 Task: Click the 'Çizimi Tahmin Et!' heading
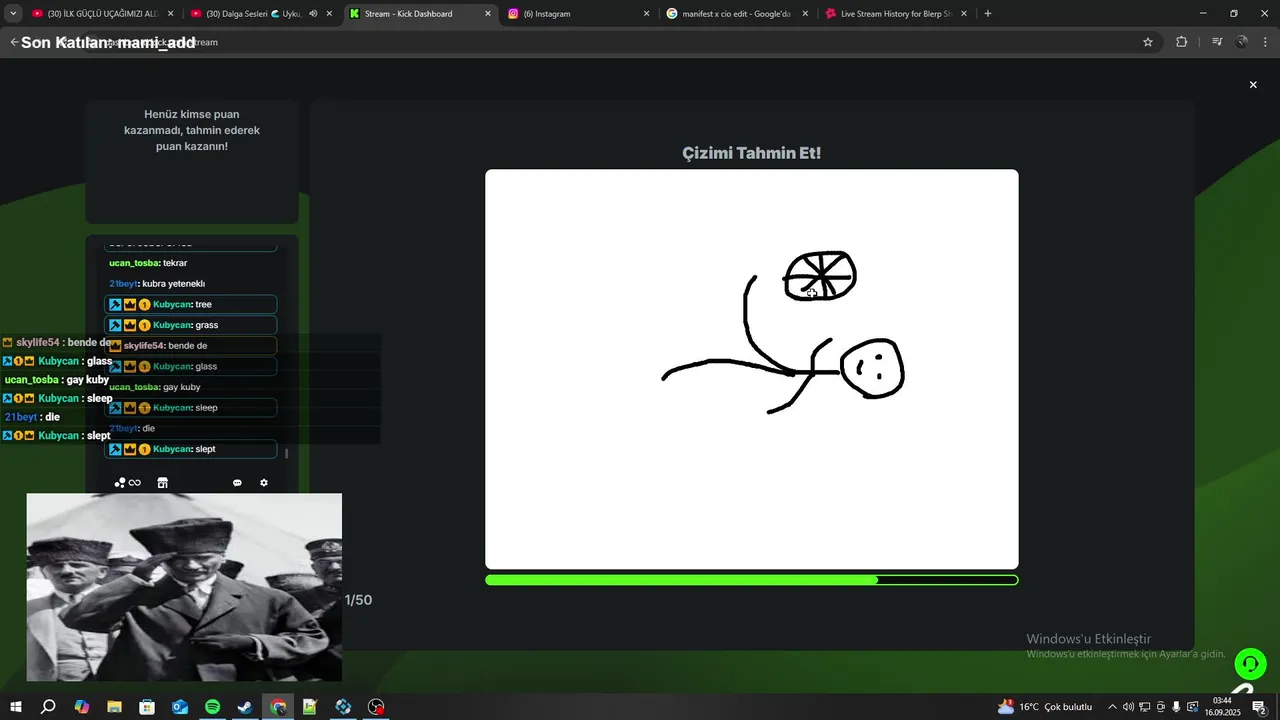point(752,153)
